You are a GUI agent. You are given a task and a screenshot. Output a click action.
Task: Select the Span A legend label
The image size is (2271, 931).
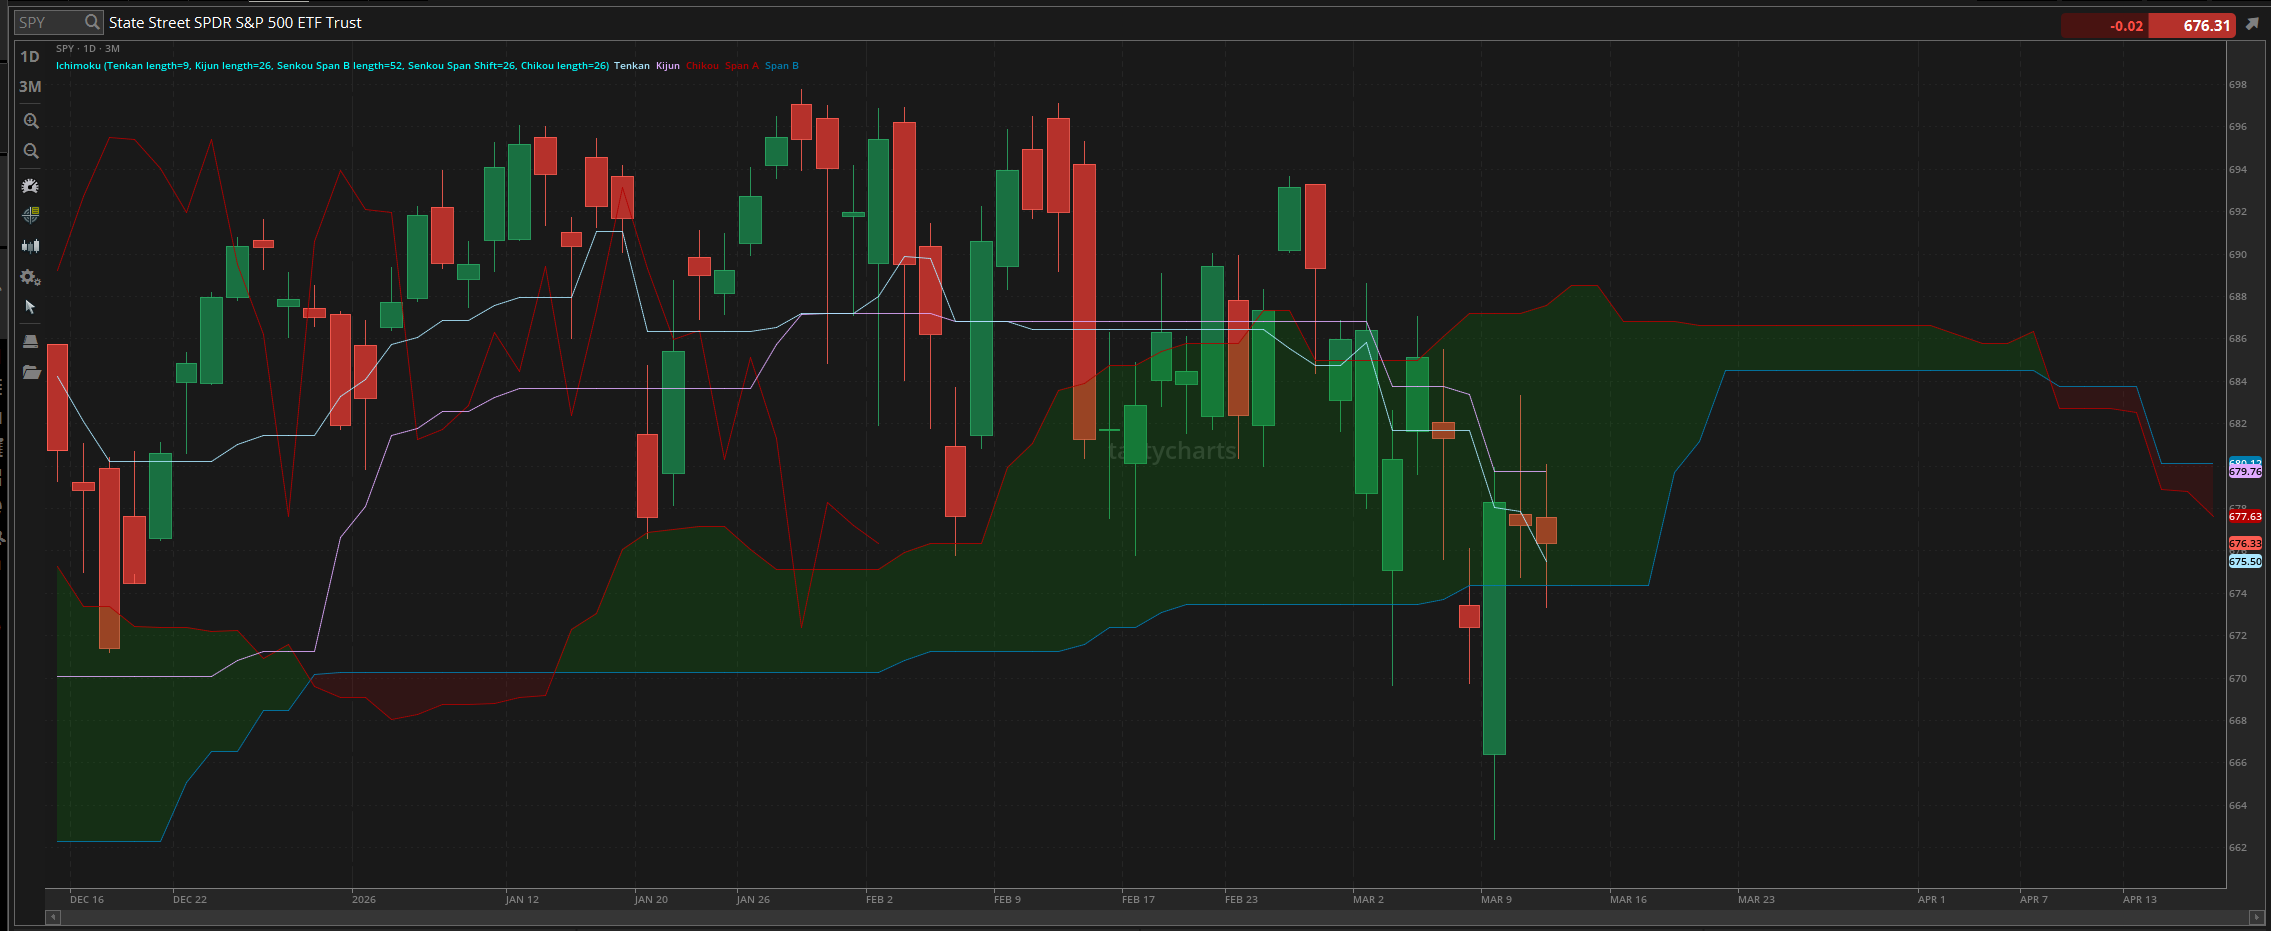[741, 66]
